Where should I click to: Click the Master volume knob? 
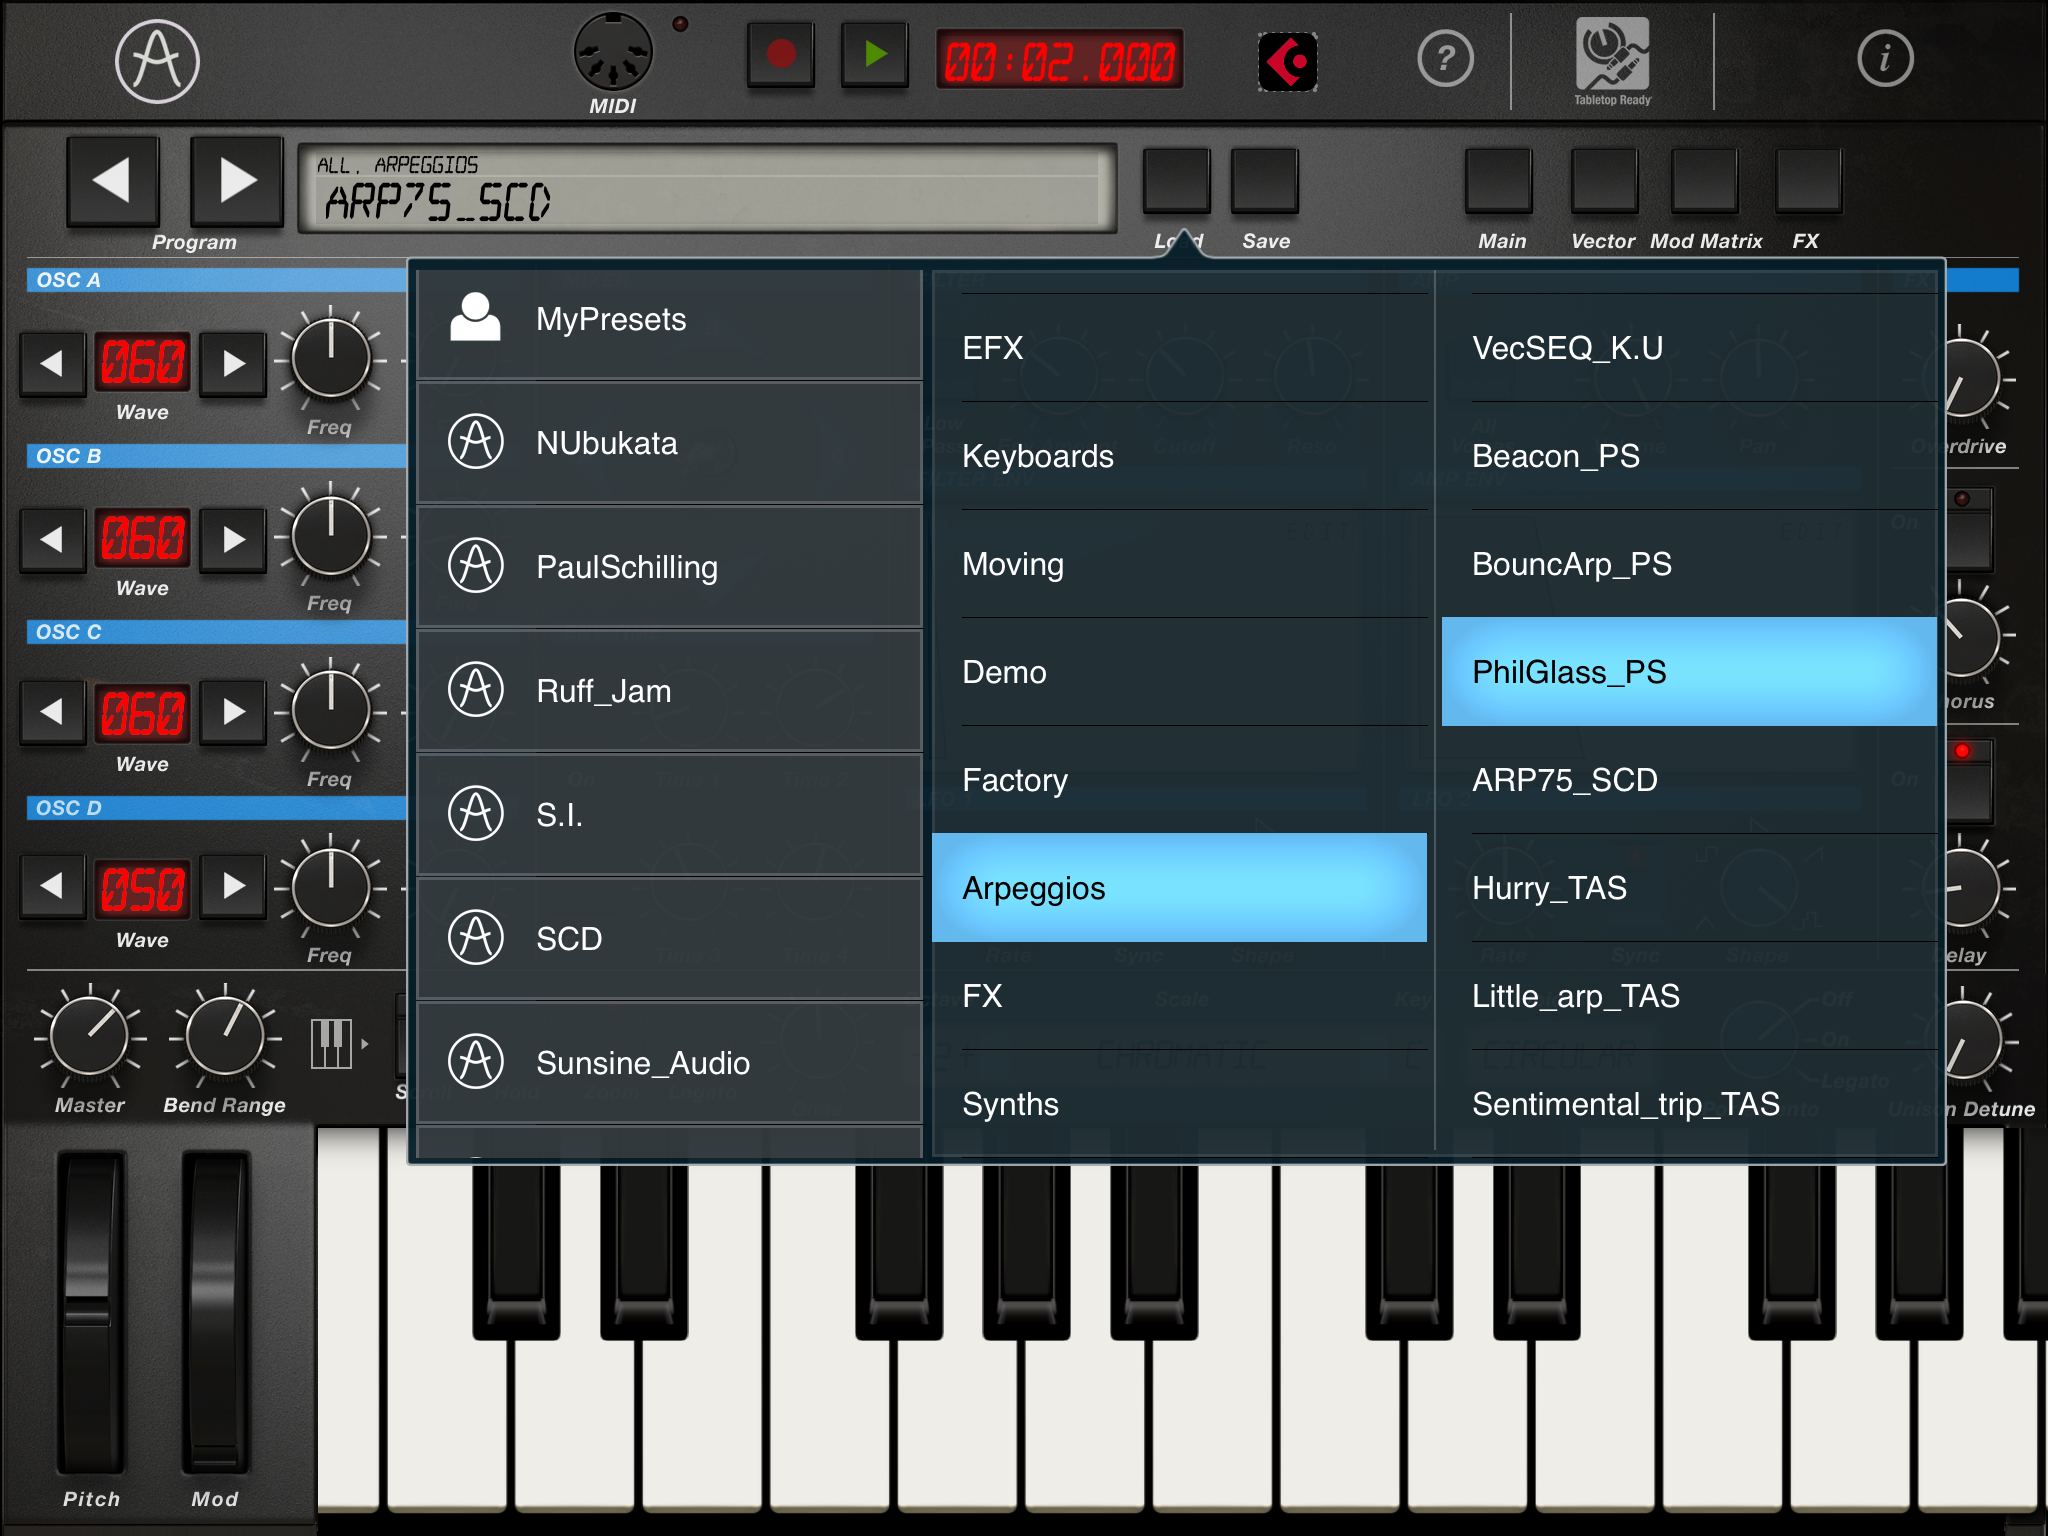(x=89, y=1037)
